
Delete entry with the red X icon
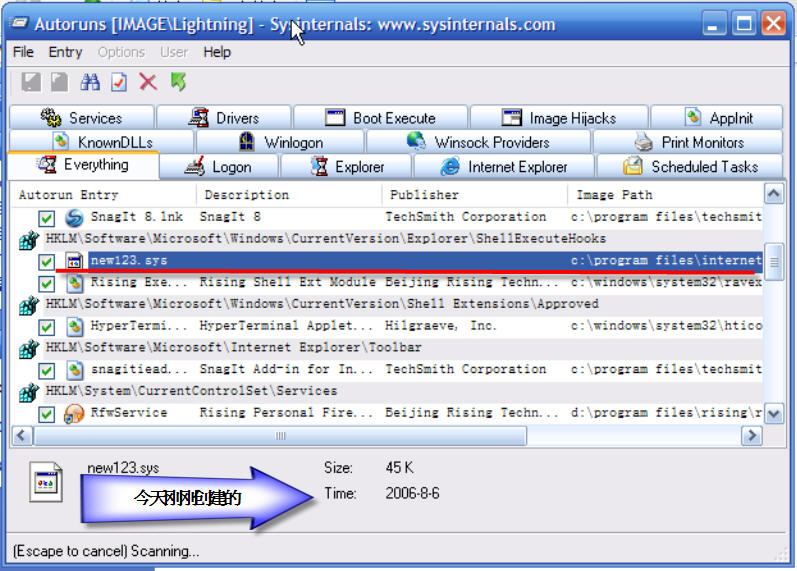pyautogui.click(x=148, y=82)
